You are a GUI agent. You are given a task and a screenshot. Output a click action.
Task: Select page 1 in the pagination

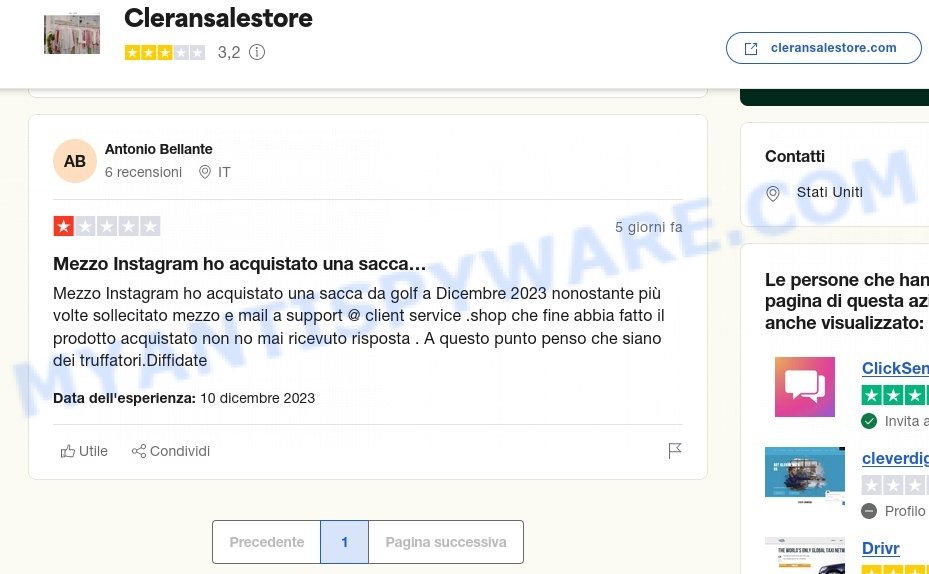coord(344,542)
